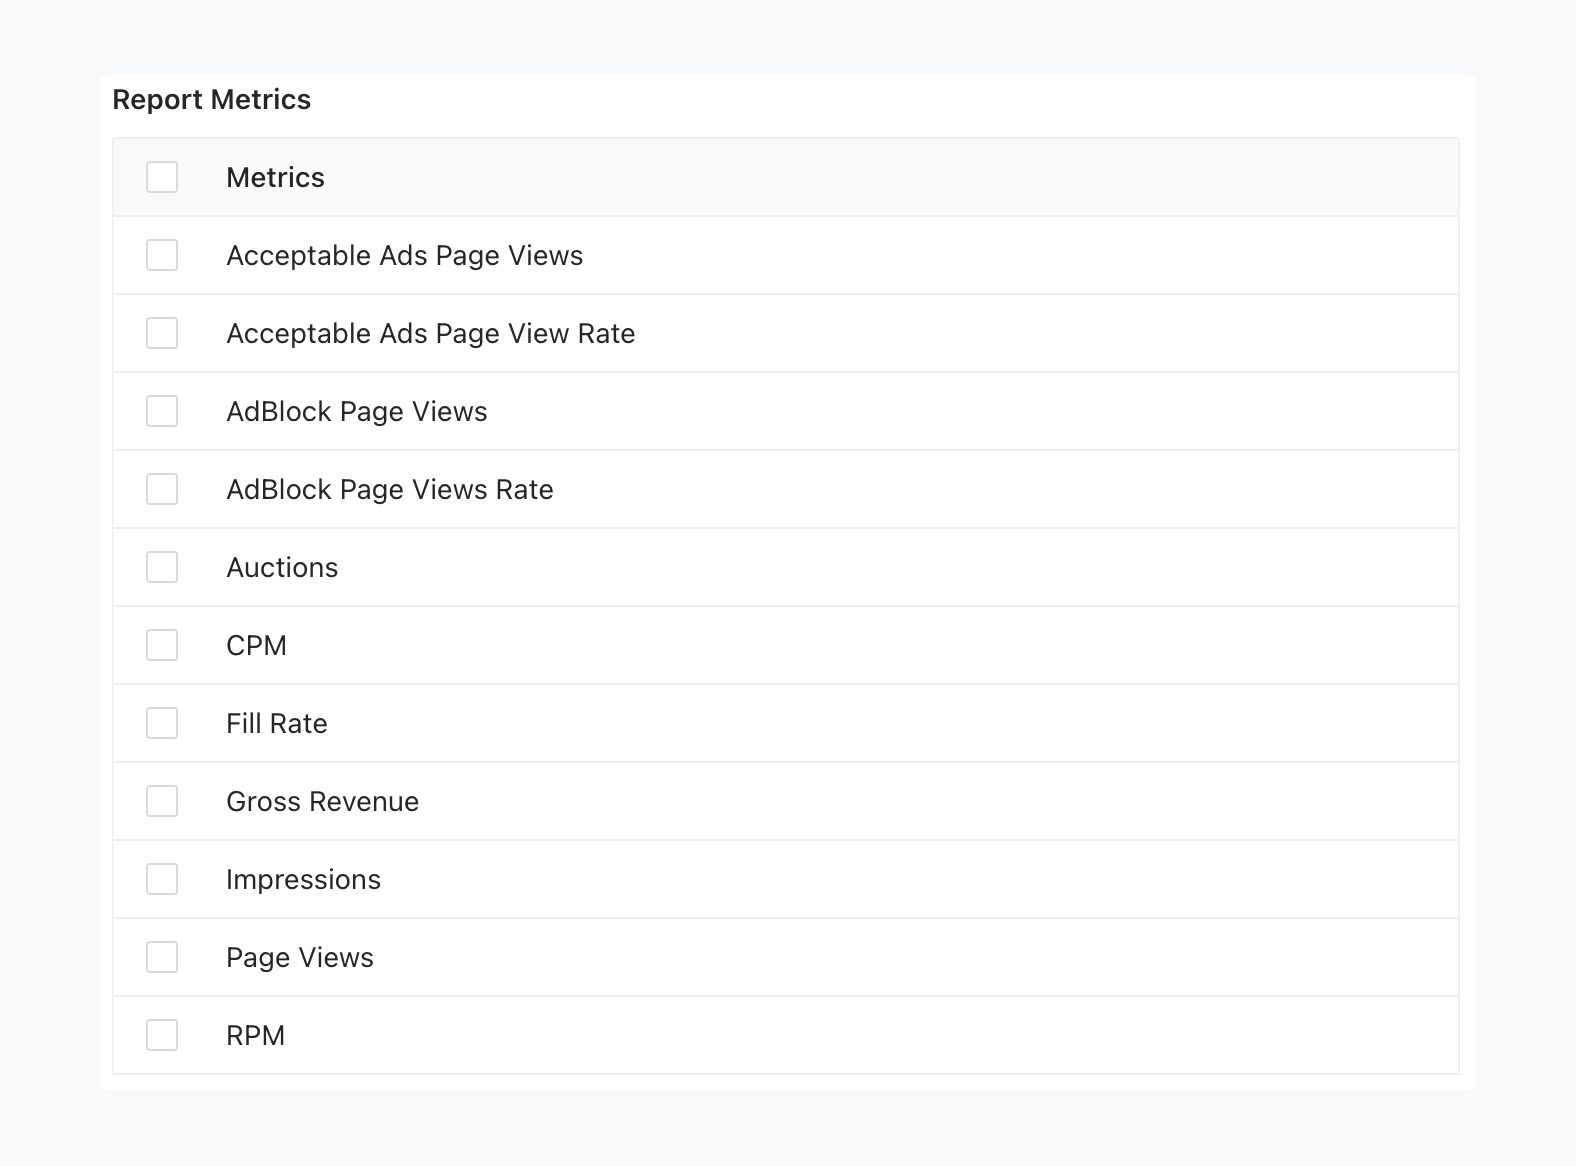
Task: Click the Report Metrics heading
Action: (x=211, y=99)
